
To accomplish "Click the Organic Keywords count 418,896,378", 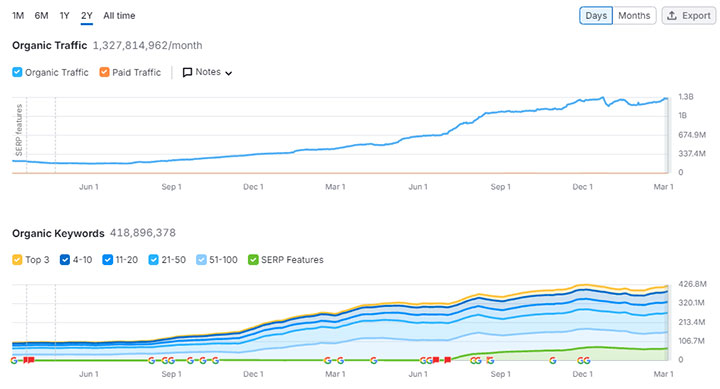I will coord(143,233).
